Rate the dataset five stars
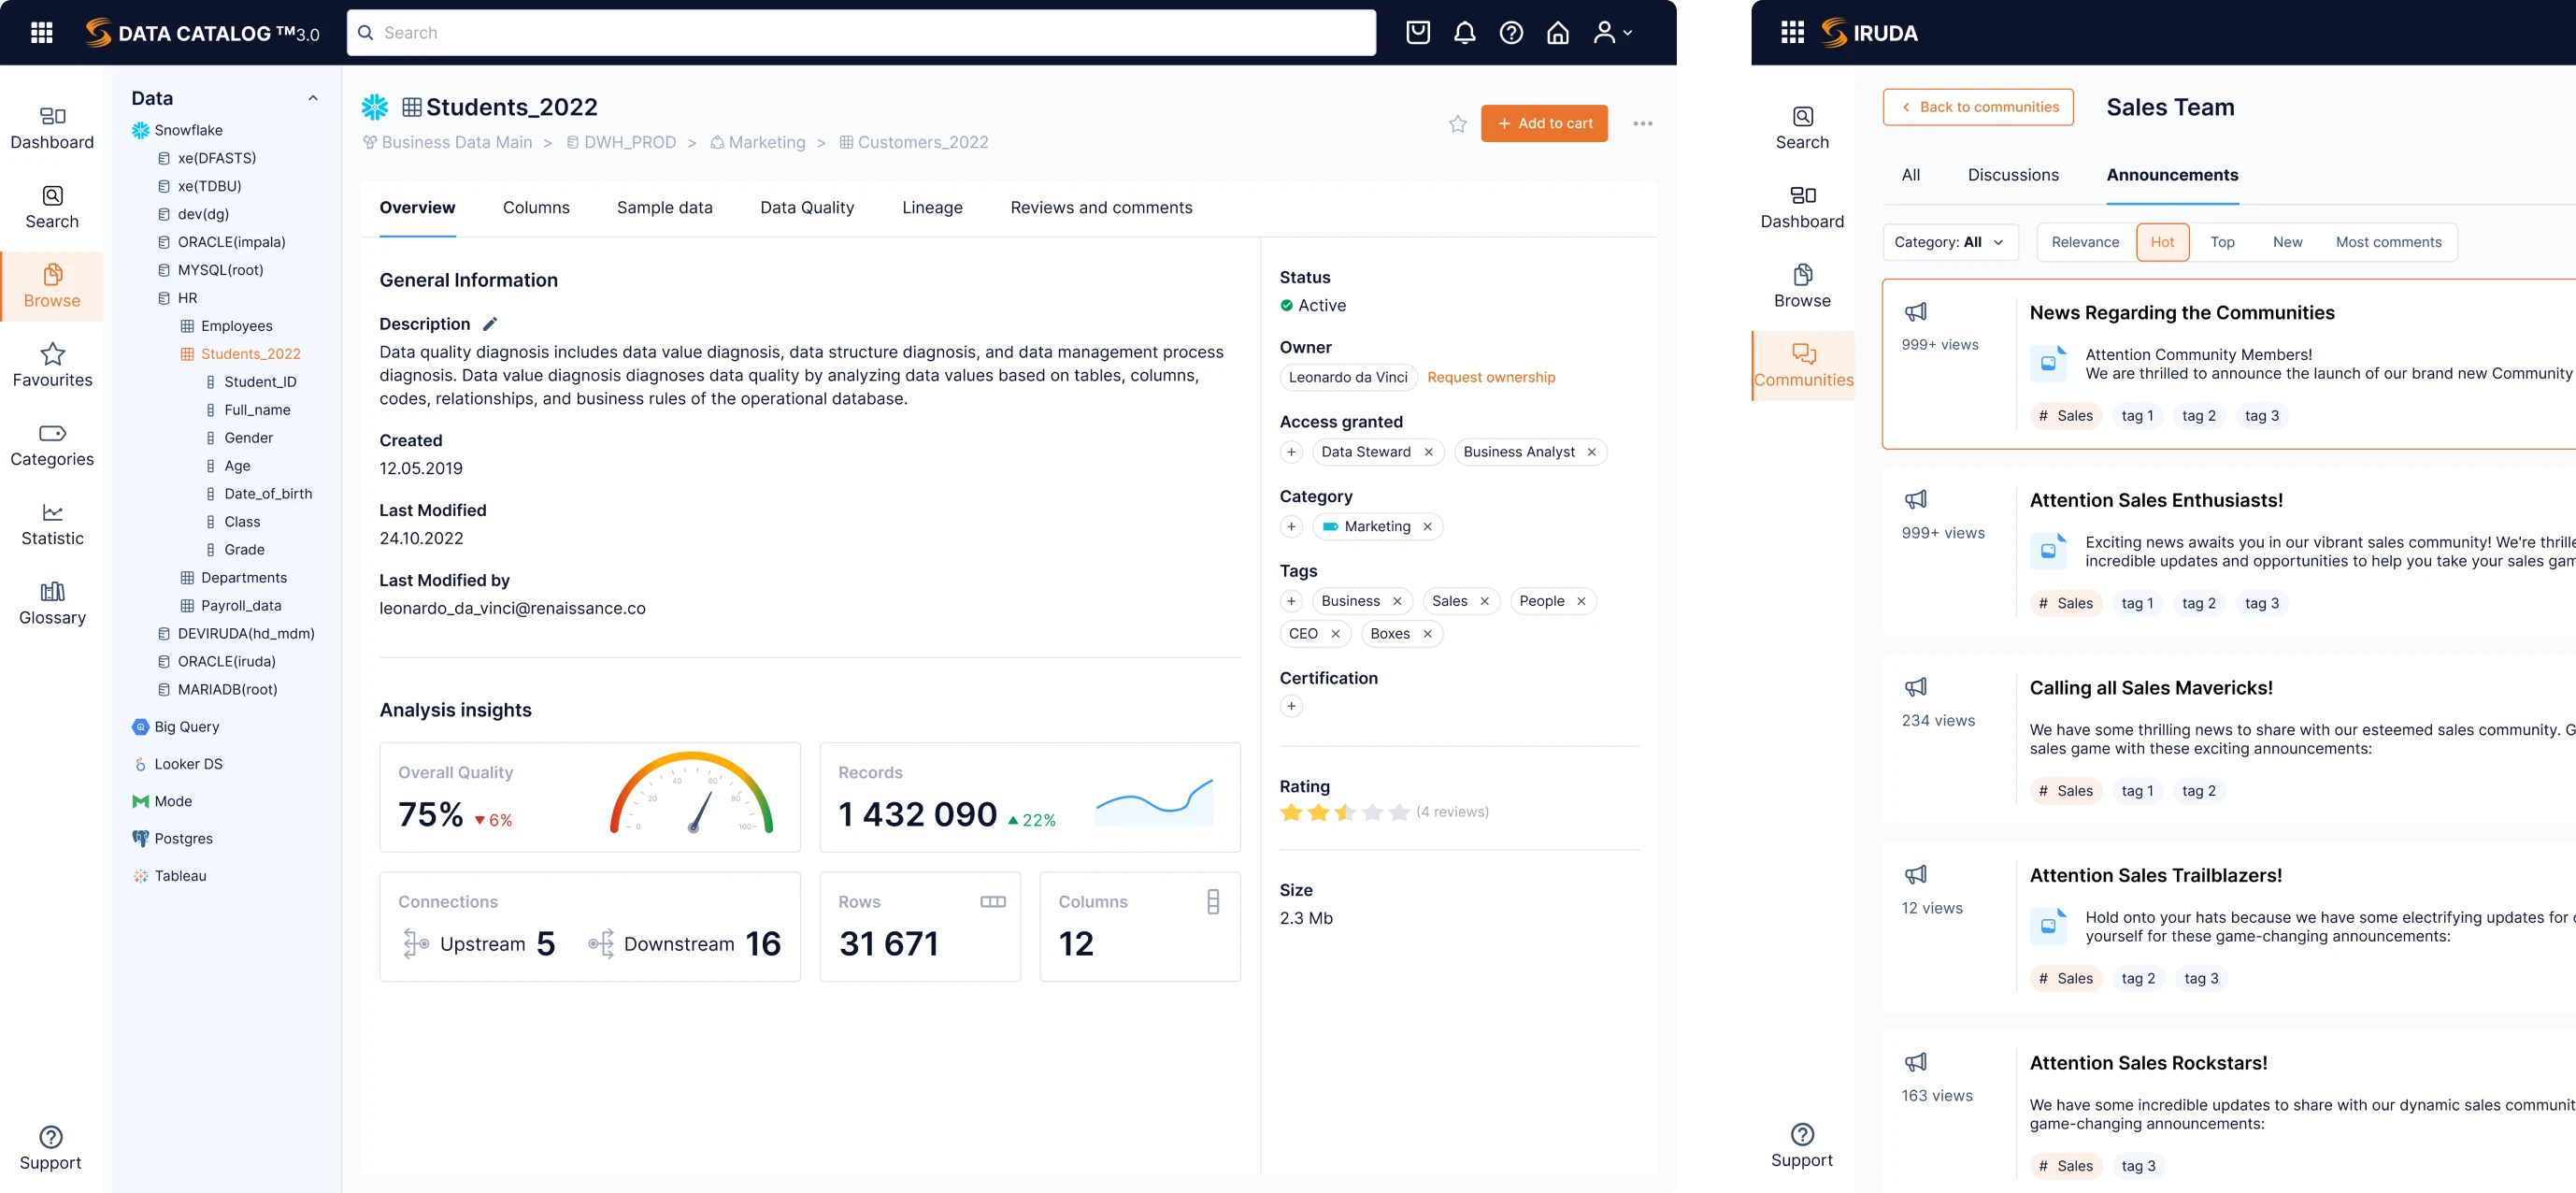 (1399, 812)
